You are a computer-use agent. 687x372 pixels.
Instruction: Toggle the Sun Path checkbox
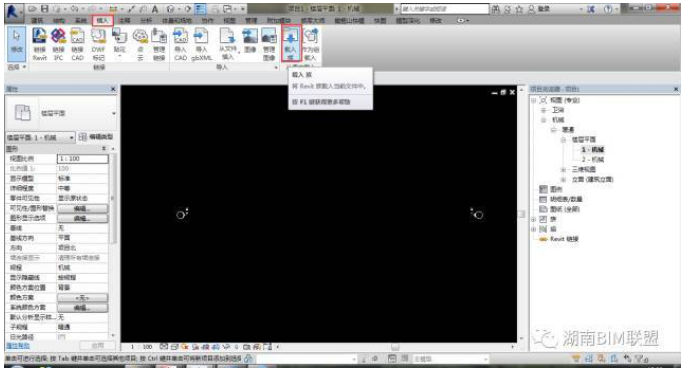click(x=61, y=337)
